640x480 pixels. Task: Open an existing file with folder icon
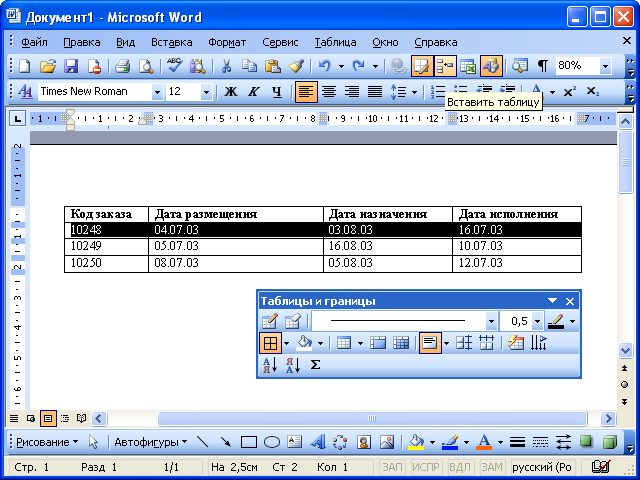pyautogui.click(x=48, y=66)
